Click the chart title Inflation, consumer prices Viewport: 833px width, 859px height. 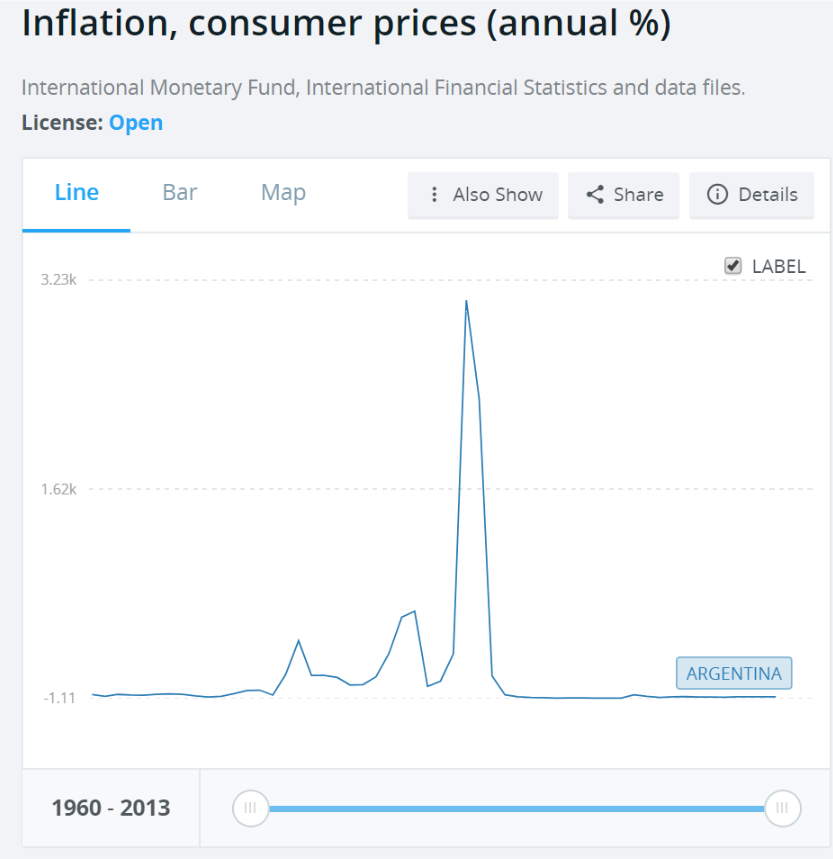pos(346,24)
